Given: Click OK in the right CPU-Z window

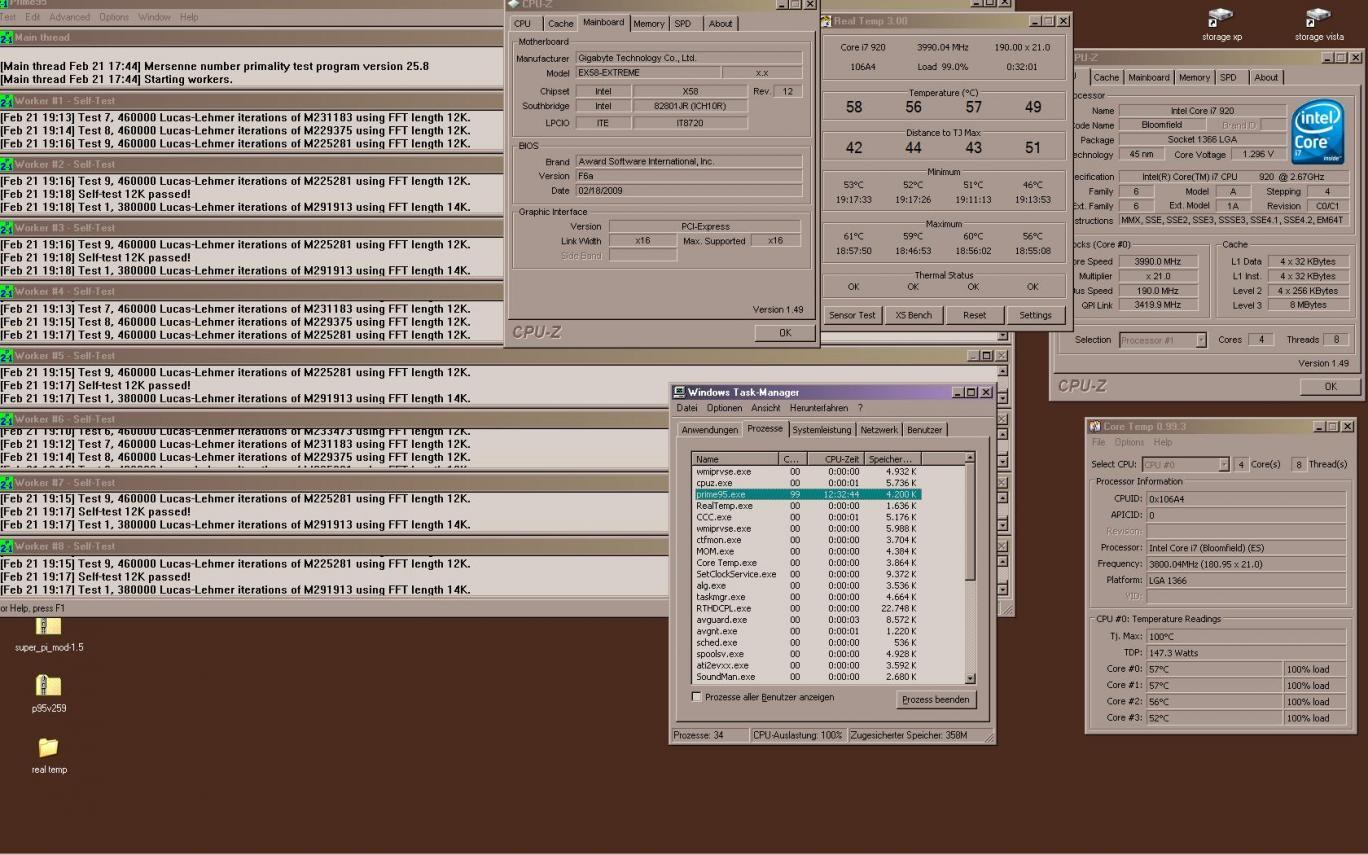Looking at the screenshot, I should [1330, 386].
